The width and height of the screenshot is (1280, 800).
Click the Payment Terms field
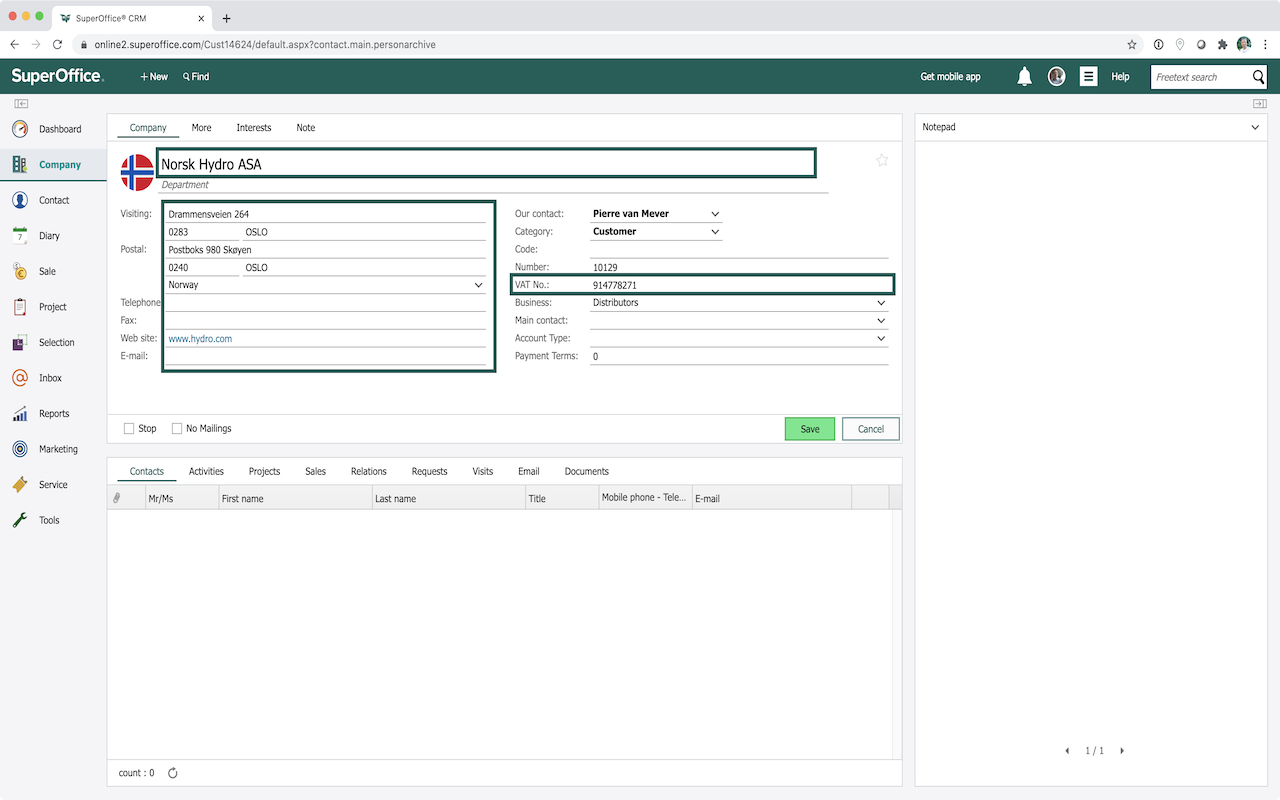click(739, 356)
